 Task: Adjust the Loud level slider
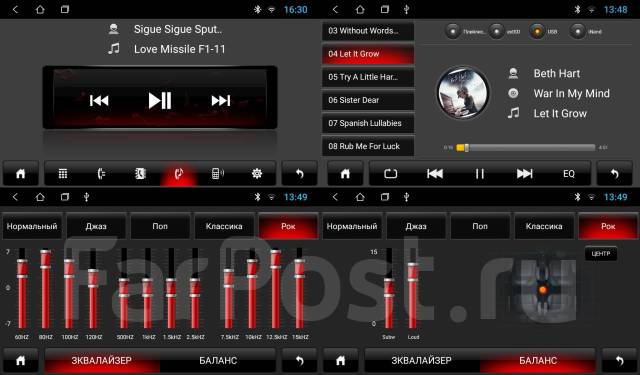413,288
